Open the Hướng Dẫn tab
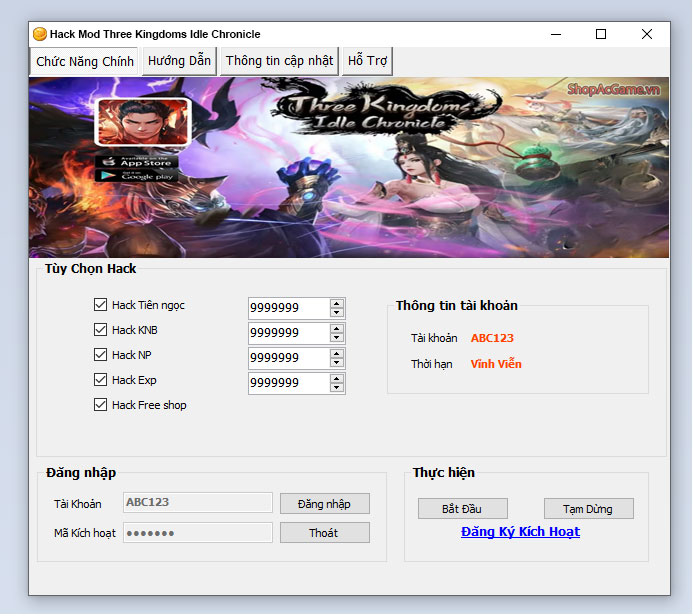The image size is (693, 616). click(x=179, y=61)
